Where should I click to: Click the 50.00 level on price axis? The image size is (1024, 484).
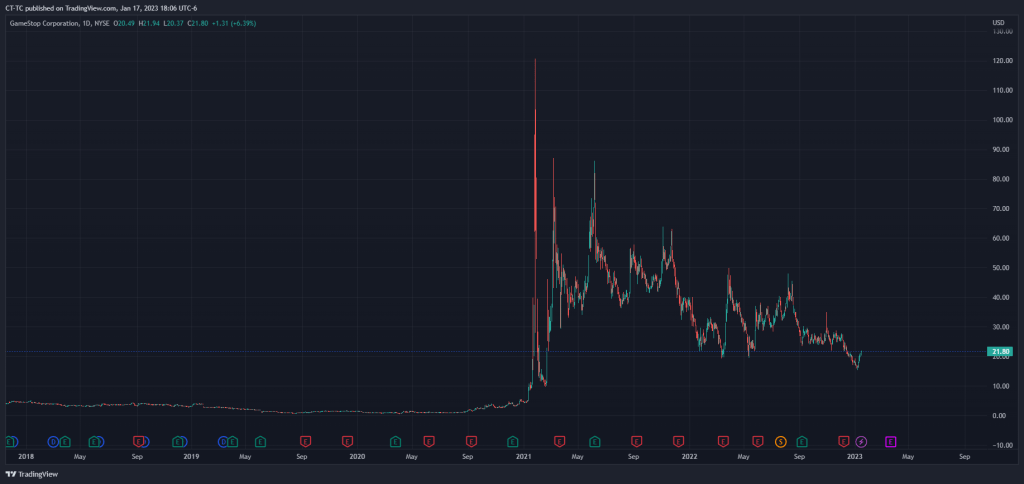click(997, 268)
